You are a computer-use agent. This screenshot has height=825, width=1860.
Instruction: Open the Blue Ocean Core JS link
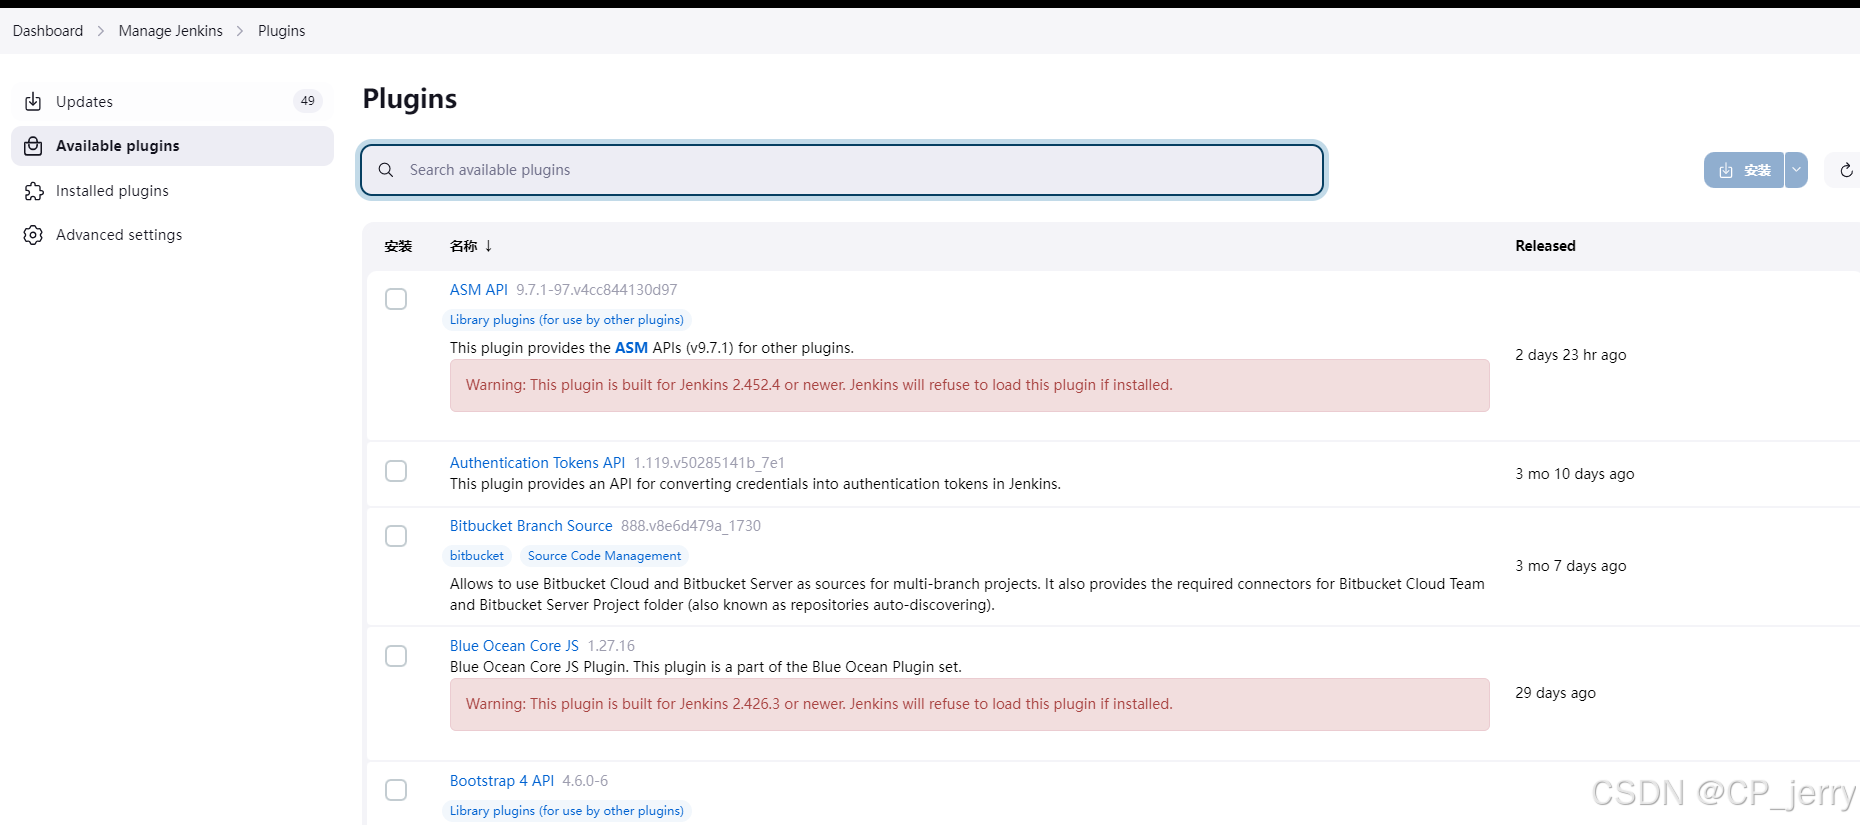[514, 646]
